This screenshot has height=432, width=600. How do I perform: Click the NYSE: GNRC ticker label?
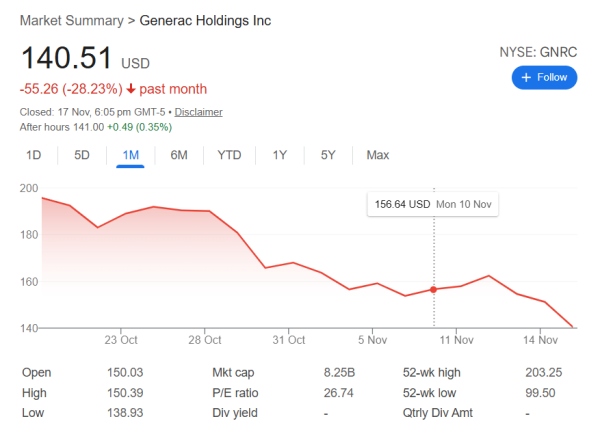click(538, 51)
